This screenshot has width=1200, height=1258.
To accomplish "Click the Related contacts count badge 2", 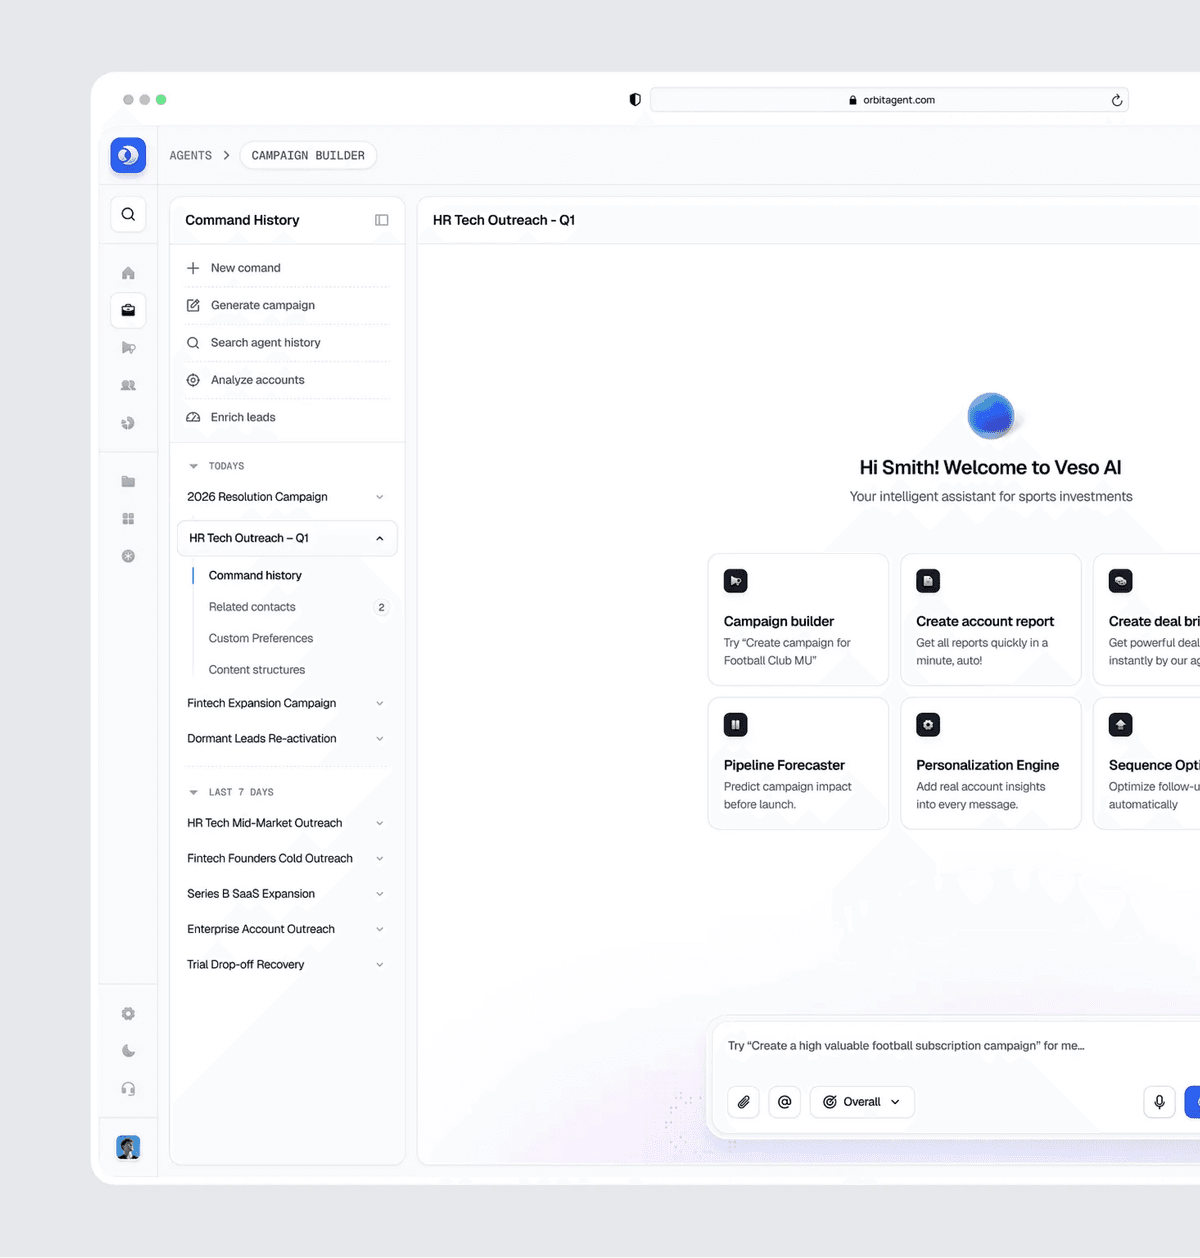I will click(x=381, y=607).
